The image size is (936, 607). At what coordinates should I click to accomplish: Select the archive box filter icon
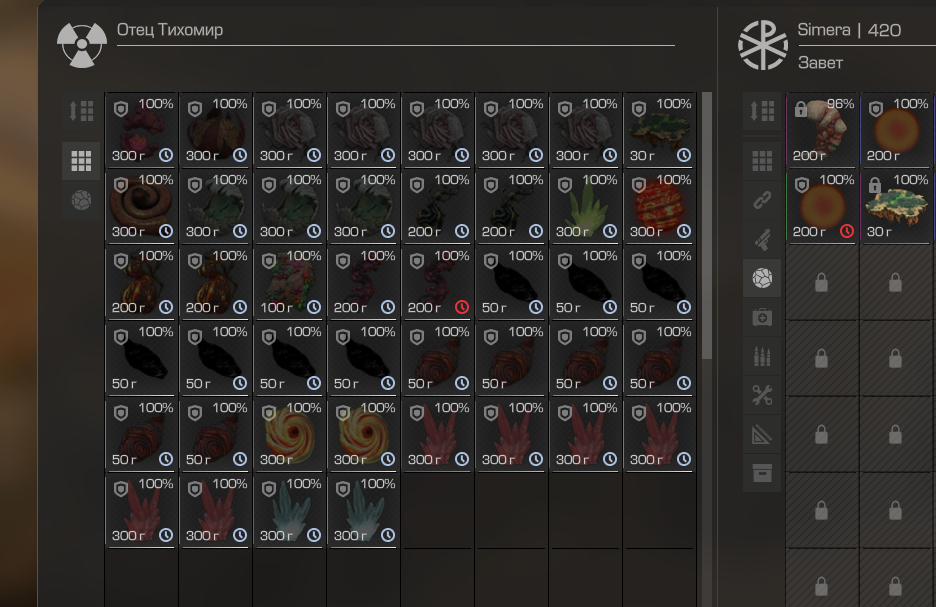(x=762, y=473)
